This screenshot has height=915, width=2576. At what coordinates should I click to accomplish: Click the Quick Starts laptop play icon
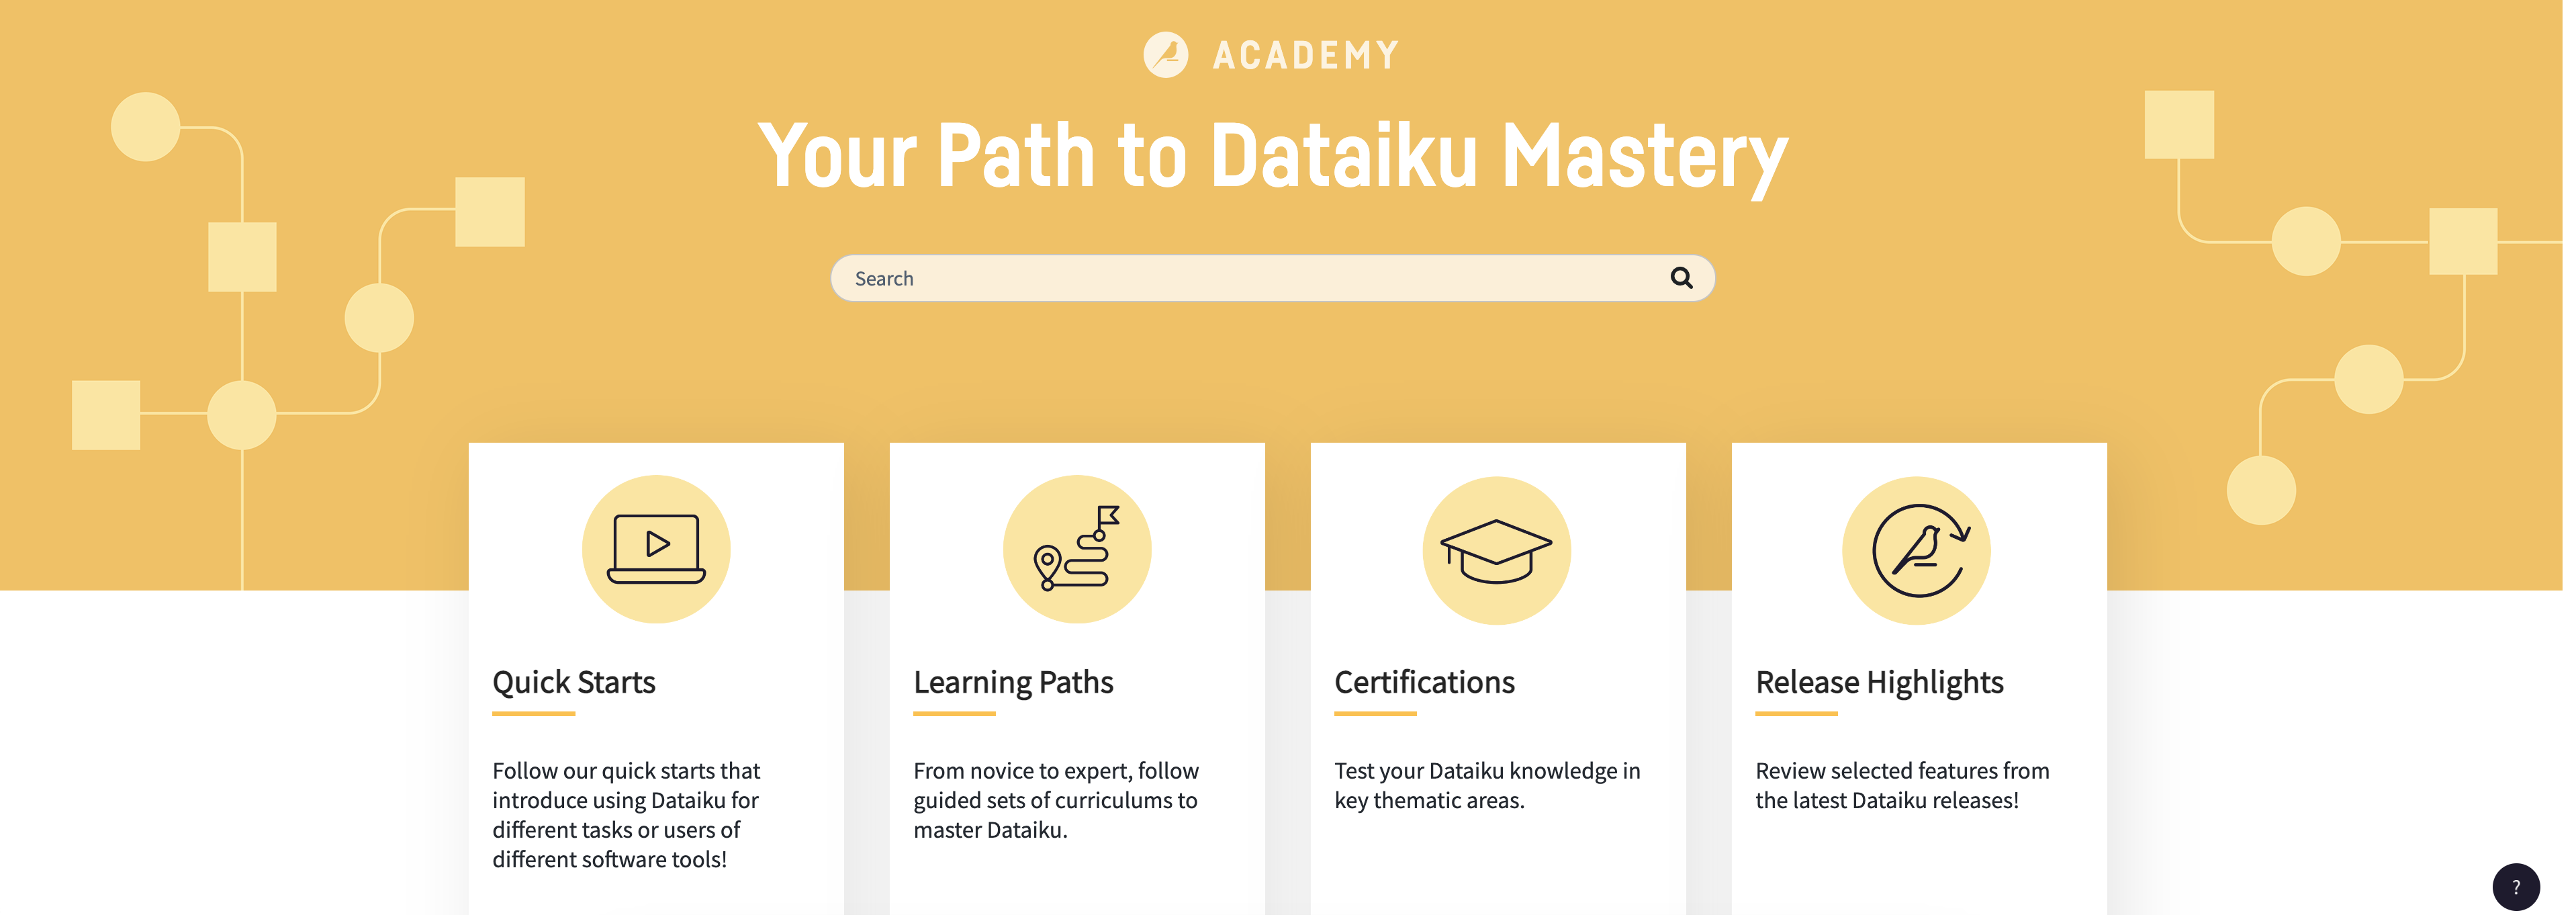pyautogui.click(x=656, y=548)
